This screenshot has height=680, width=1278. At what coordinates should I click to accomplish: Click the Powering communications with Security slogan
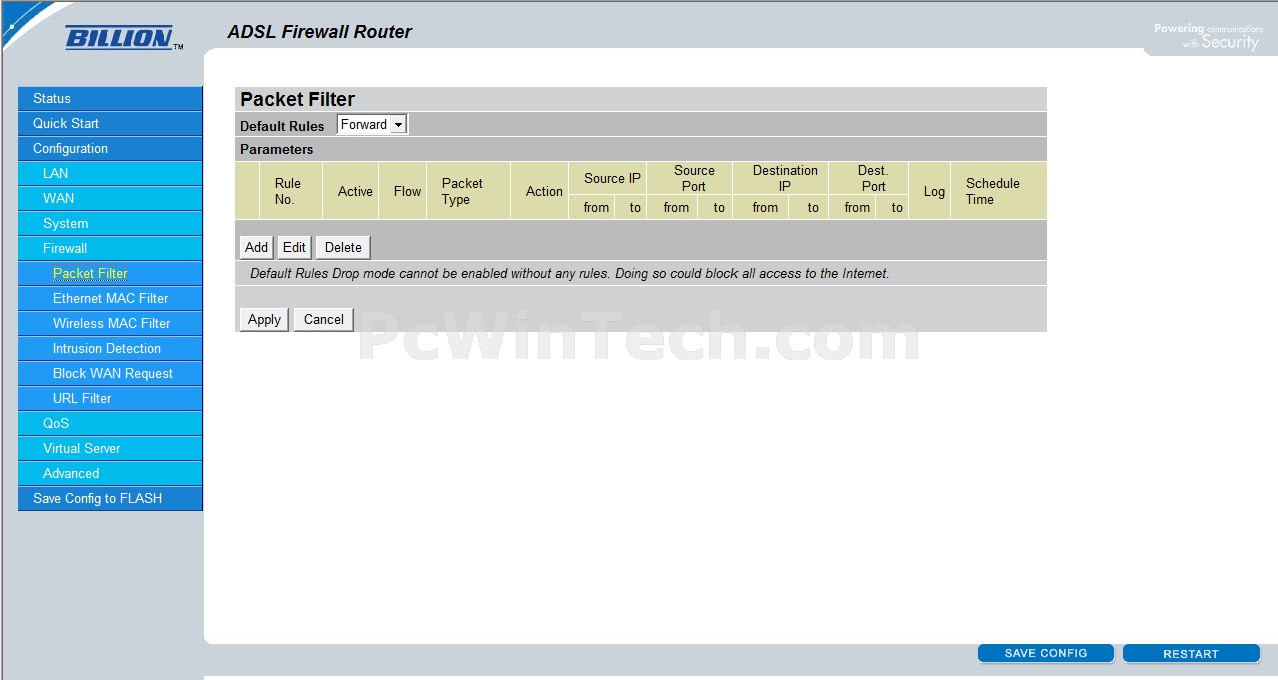click(x=1208, y=36)
